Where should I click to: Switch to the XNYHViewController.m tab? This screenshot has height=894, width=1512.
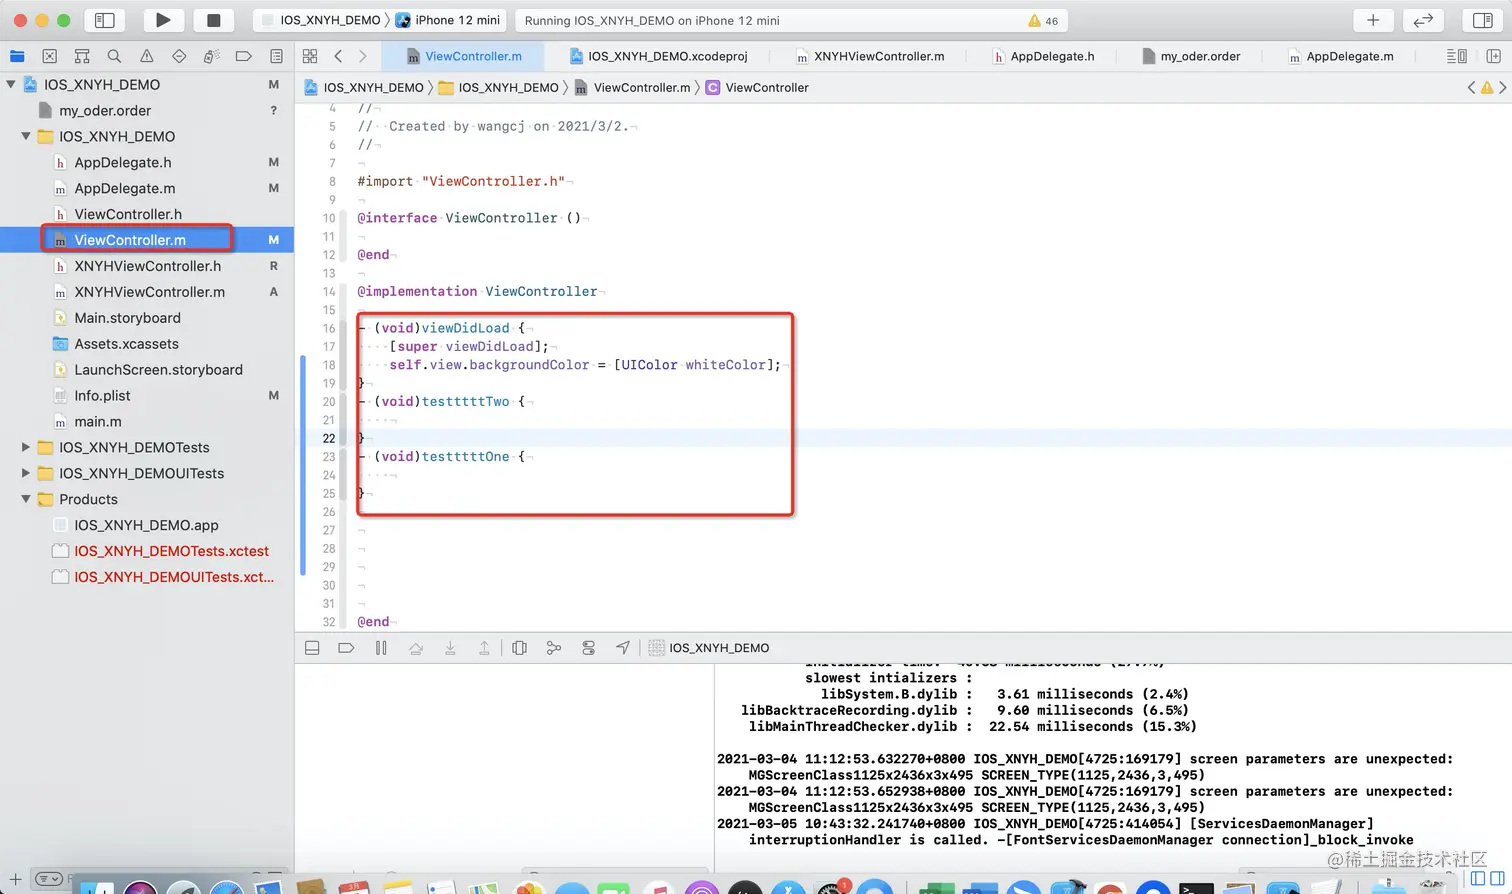click(869, 56)
